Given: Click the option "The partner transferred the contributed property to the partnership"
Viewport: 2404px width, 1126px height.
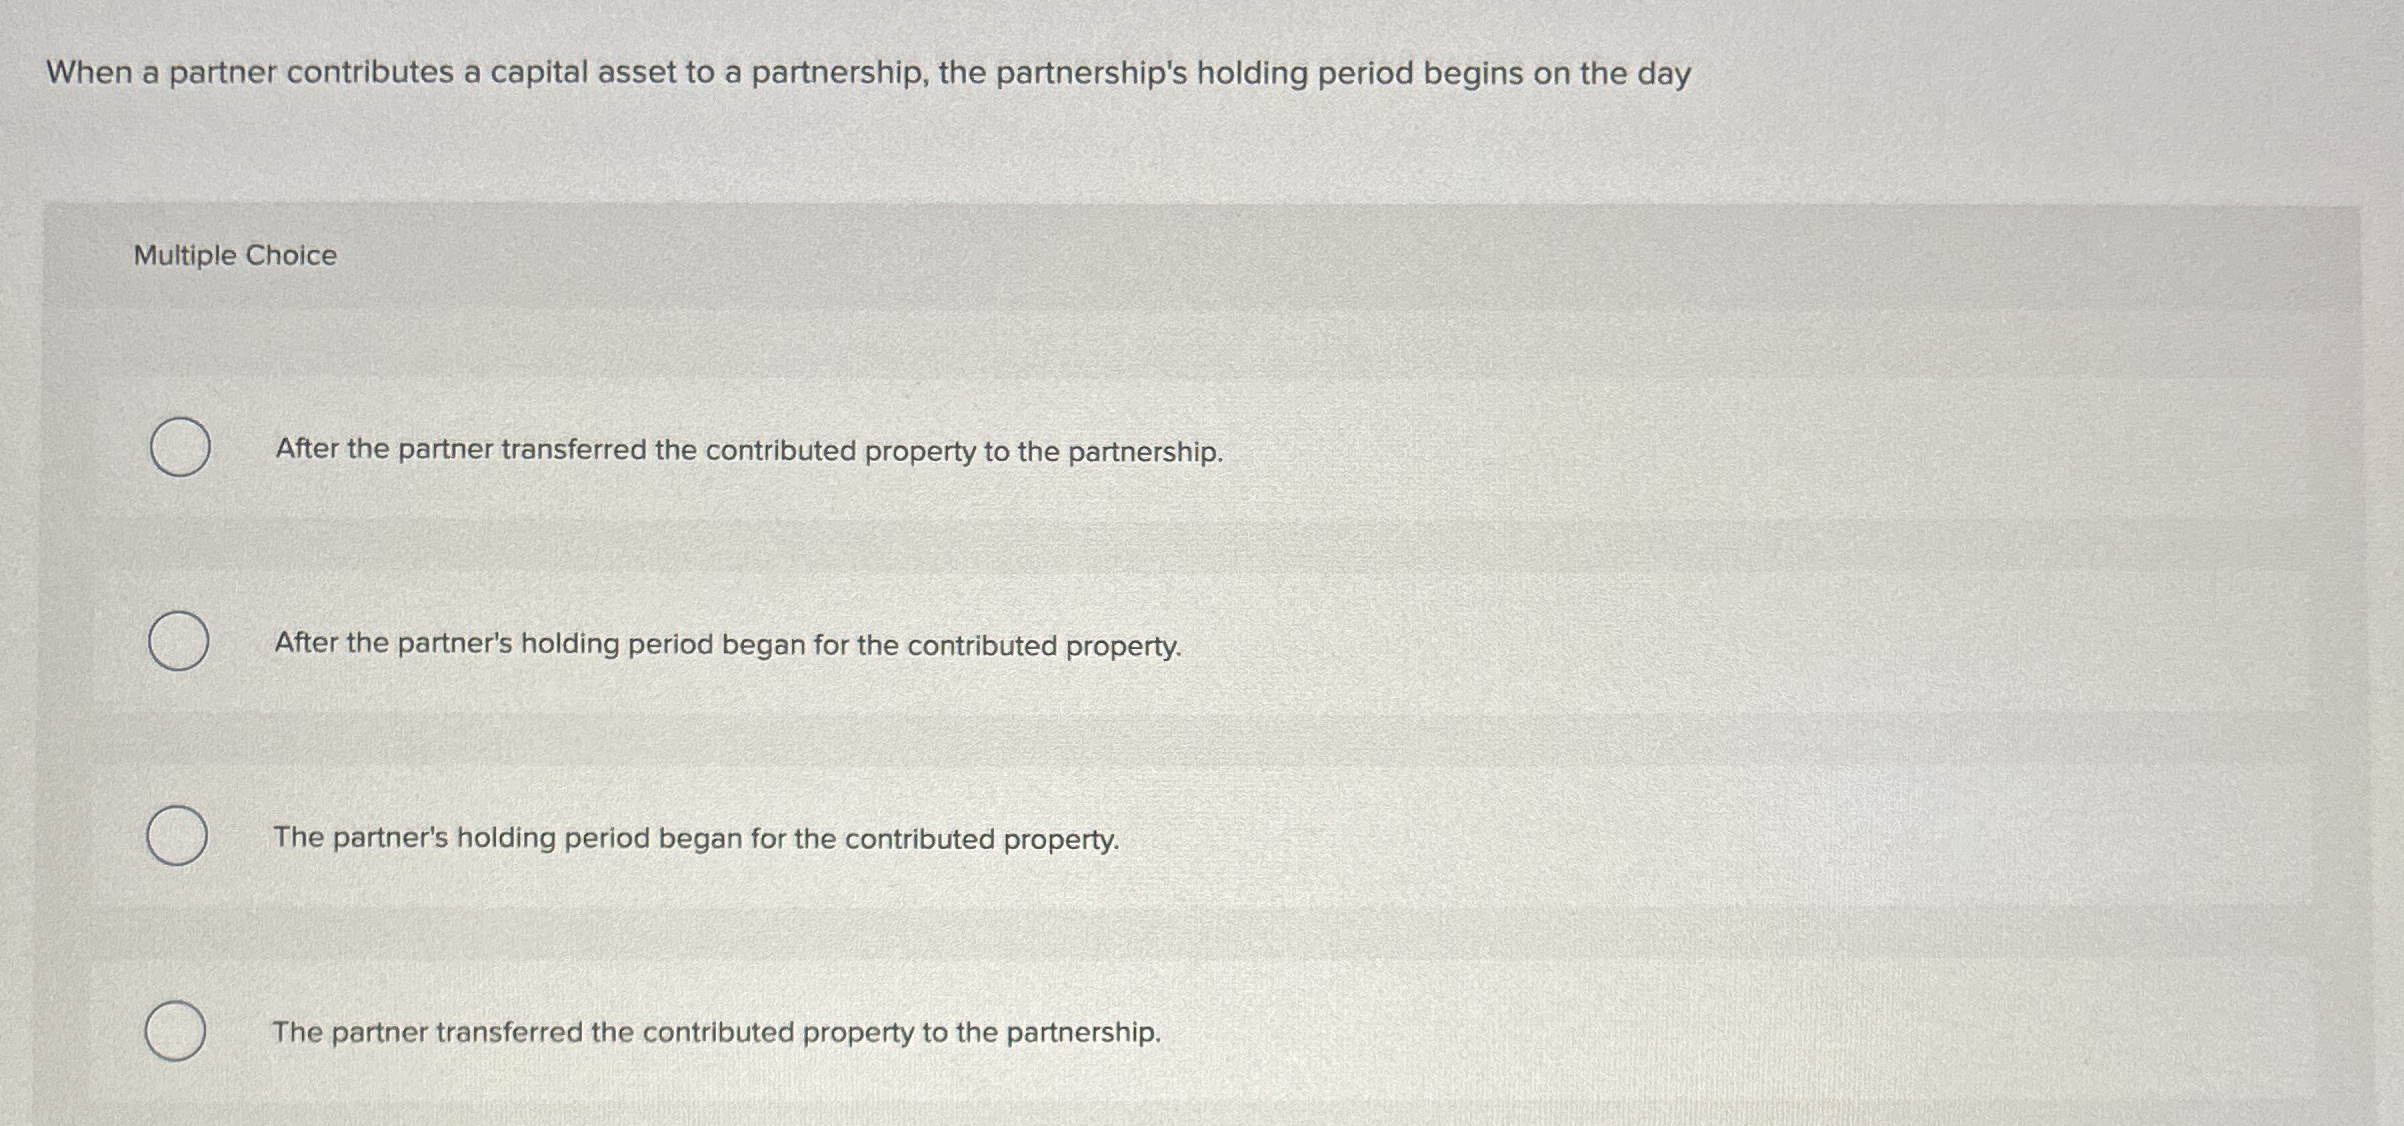Looking at the screenshot, I should [x=716, y=1031].
